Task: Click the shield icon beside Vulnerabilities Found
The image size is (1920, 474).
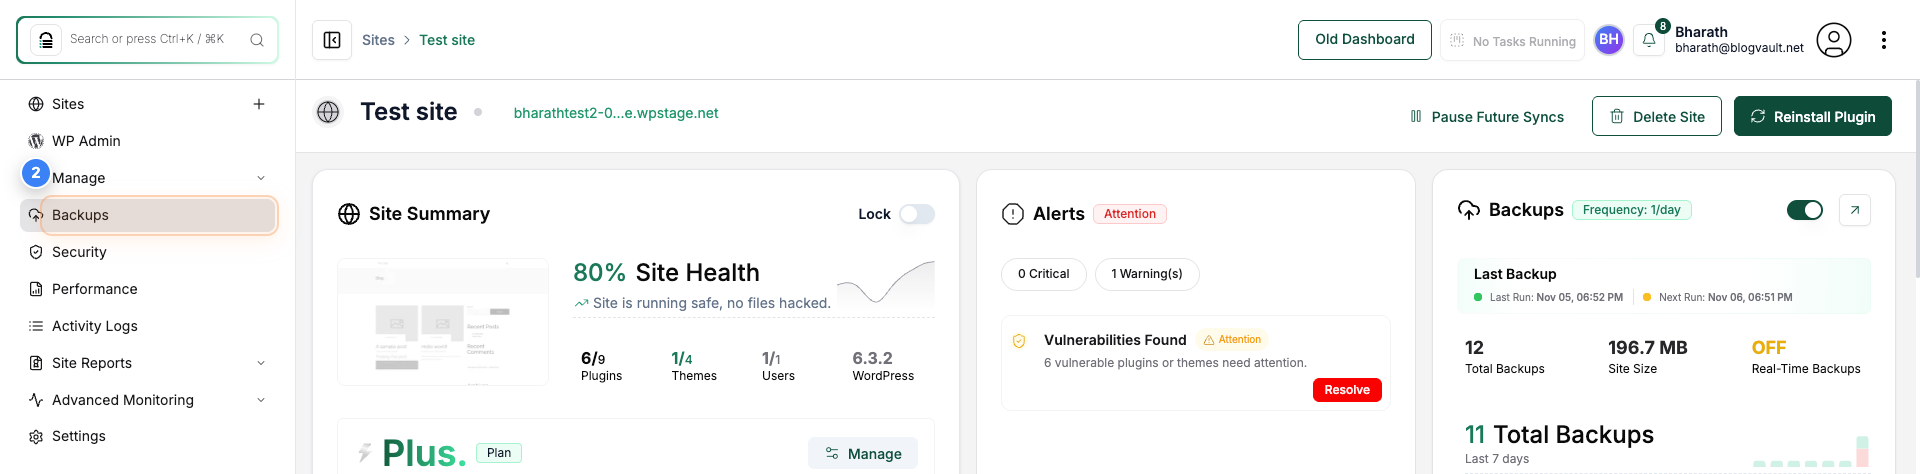Action: pyautogui.click(x=1019, y=341)
